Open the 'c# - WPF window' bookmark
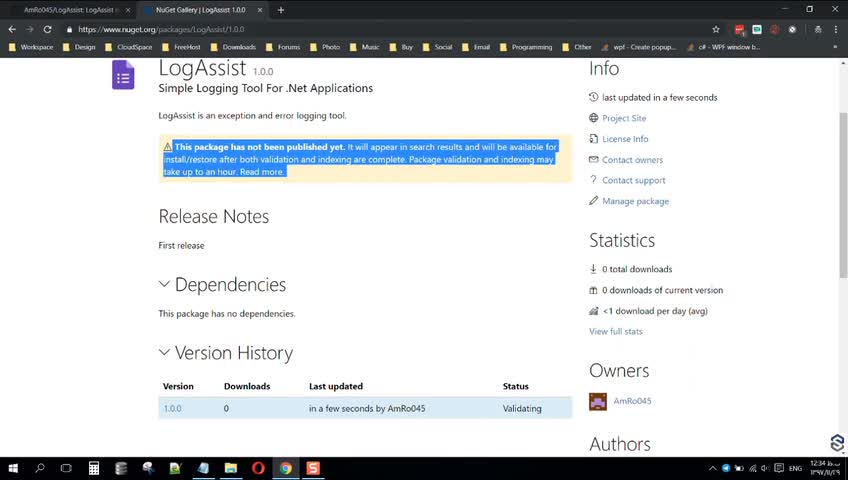 (x=724, y=47)
